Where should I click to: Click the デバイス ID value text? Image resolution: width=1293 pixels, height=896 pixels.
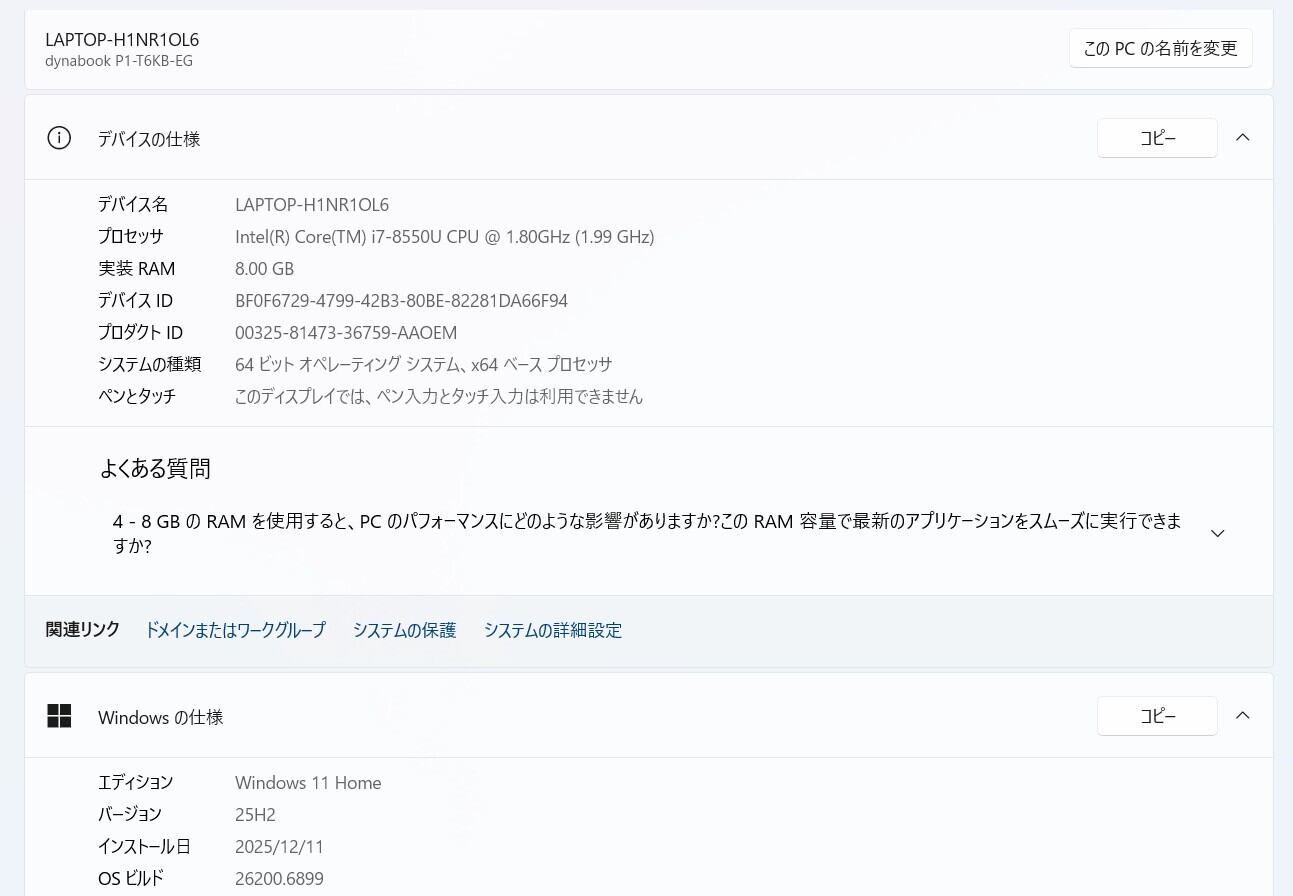(401, 301)
